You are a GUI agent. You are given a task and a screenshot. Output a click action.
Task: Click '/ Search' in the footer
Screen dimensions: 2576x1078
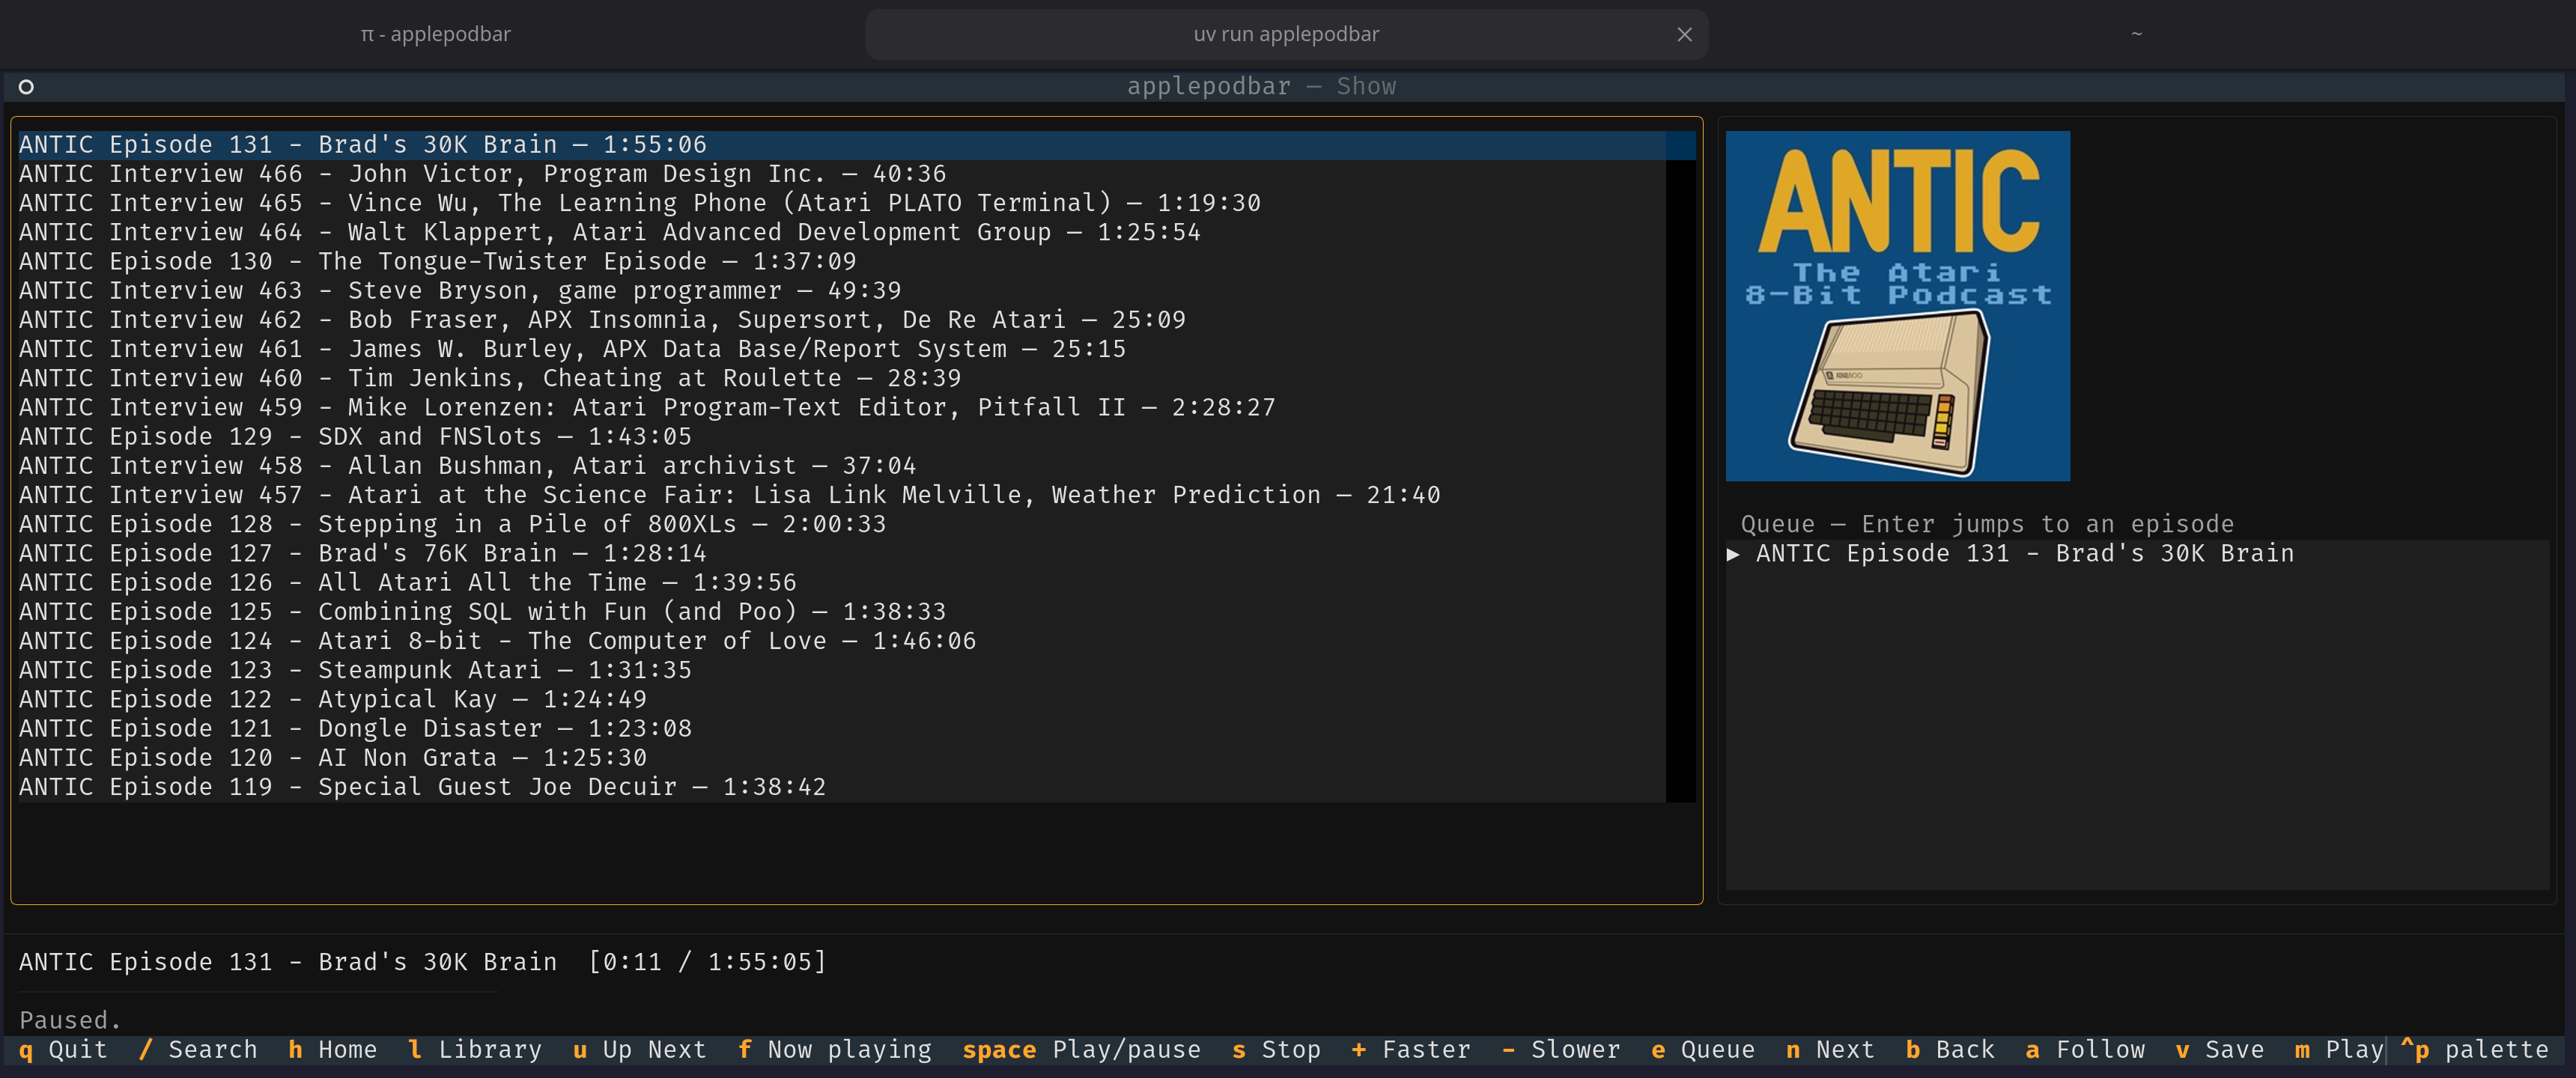tap(198, 1049)
